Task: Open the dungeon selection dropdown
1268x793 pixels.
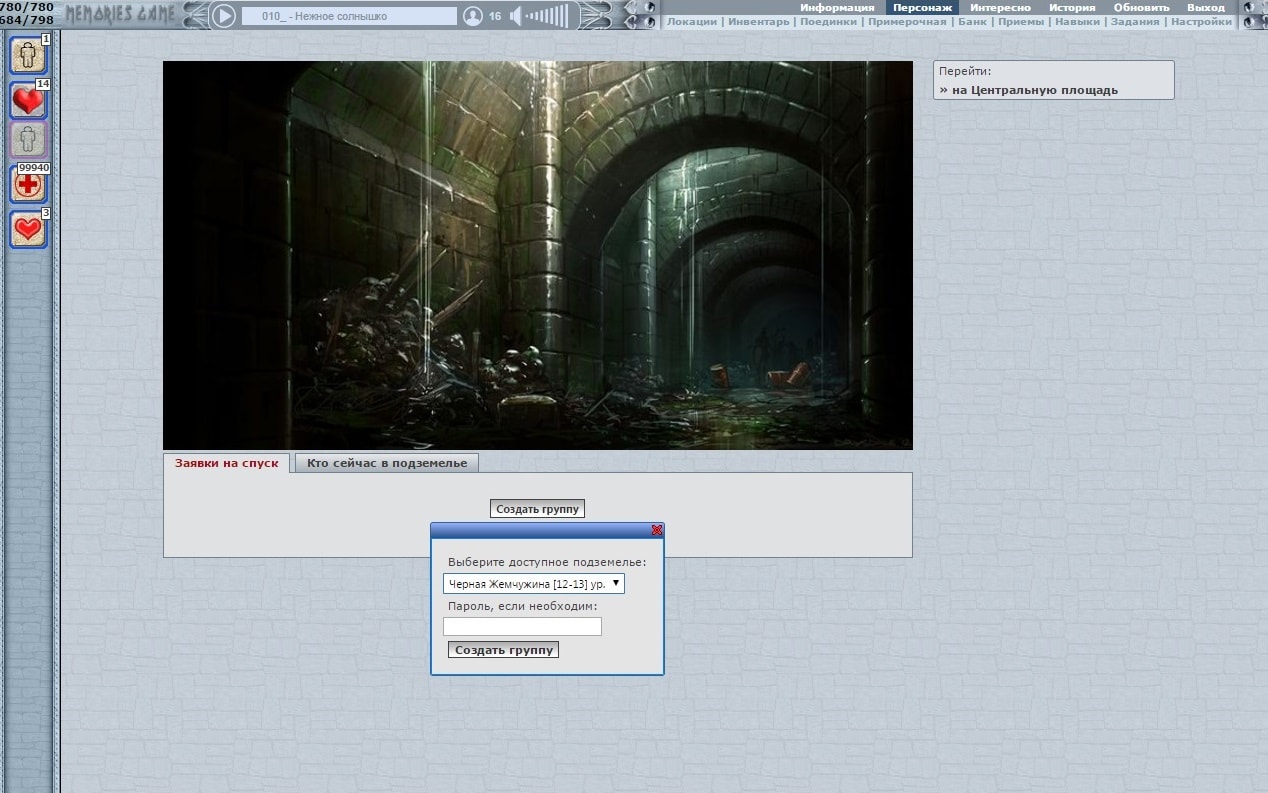Action: (533, 583)
